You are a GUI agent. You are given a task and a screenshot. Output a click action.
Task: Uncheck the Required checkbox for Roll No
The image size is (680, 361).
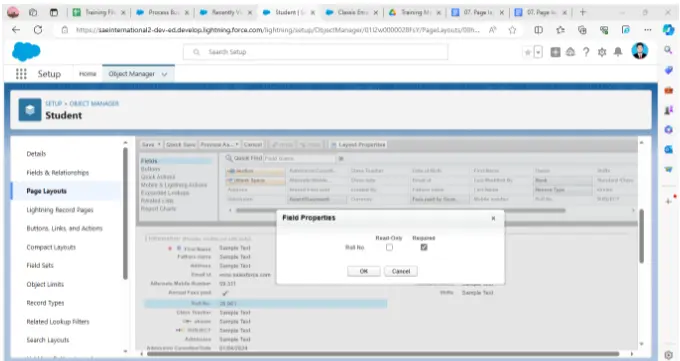[x=424, y=247]
